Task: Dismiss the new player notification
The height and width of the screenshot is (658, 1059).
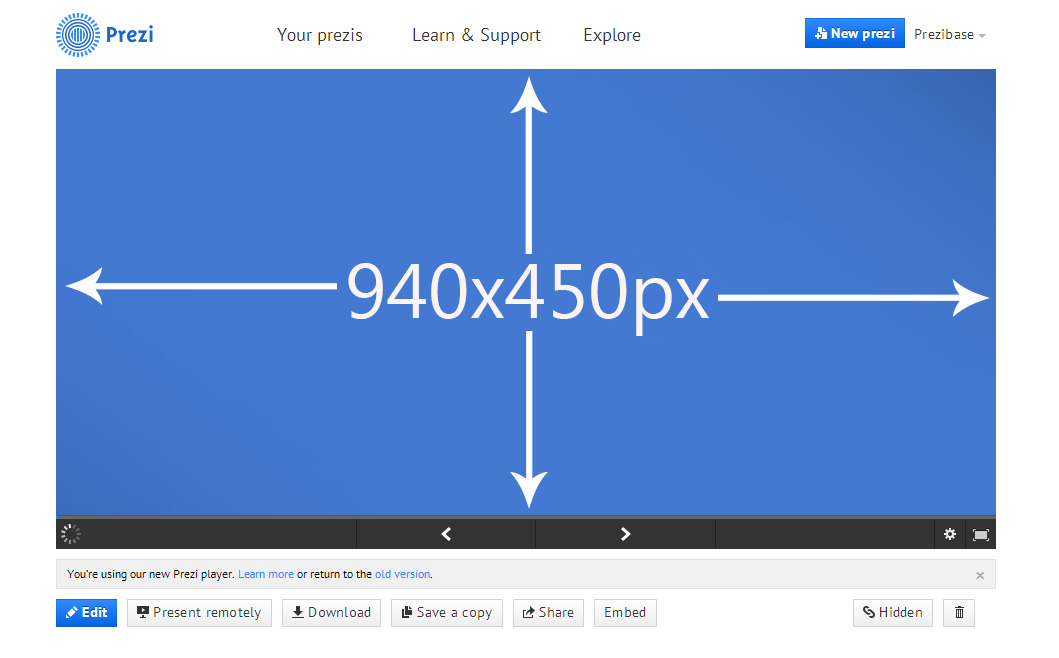Action: coord(980,574)
